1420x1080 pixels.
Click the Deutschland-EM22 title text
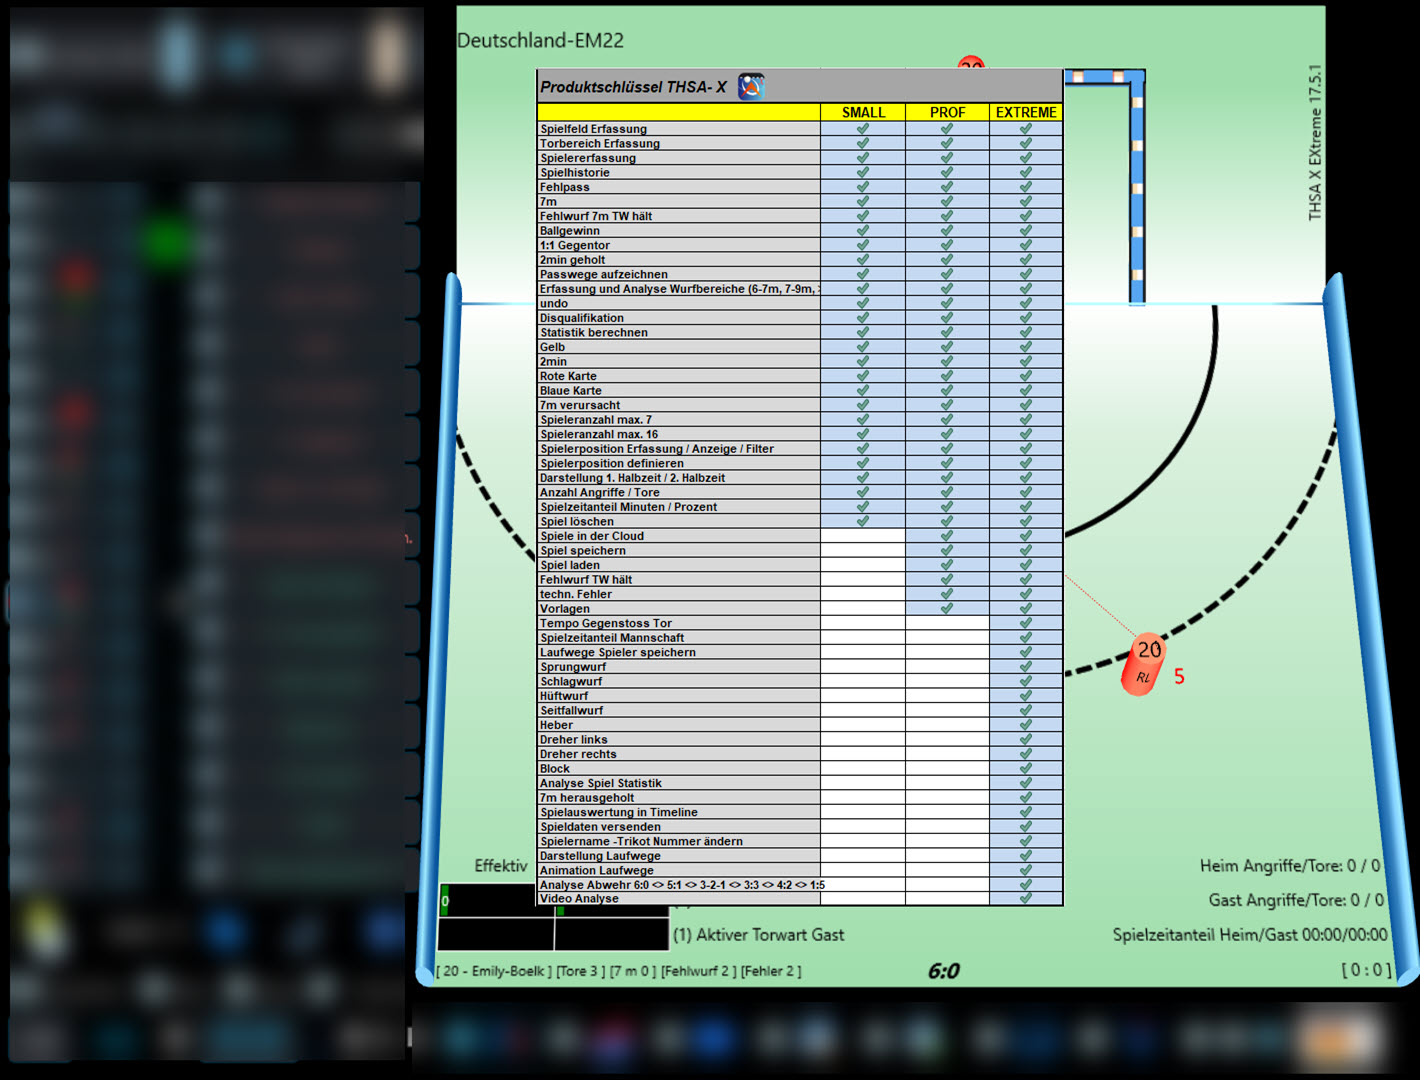[x=540, y=41]
